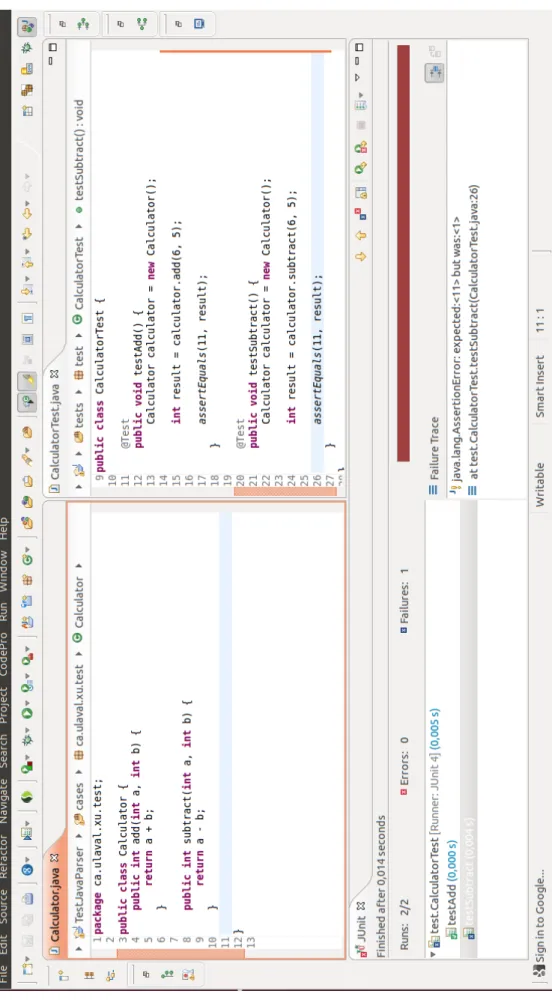The height and width of the screenshot is (1000, 552).
Task: Open the New Java Class dropdown arrow
Action: click(27, 549)
